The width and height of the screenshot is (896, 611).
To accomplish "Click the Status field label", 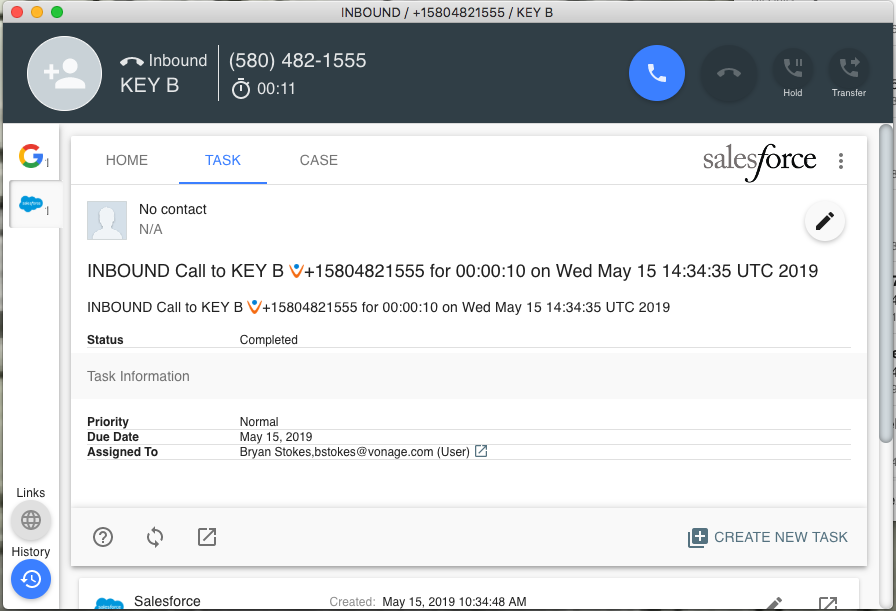I will tap(105, 340).
